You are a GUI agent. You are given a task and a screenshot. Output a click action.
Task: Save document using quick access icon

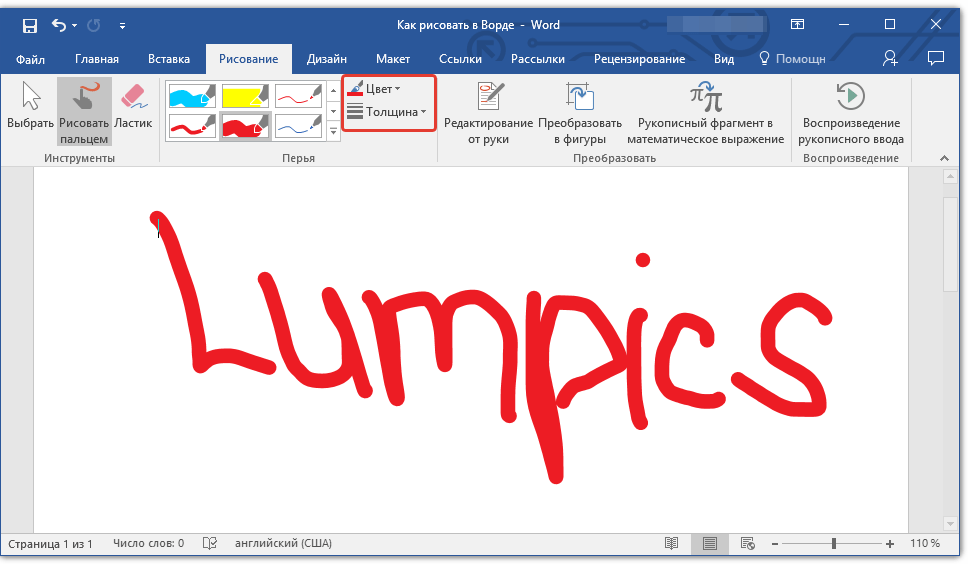tap(29, 24)
